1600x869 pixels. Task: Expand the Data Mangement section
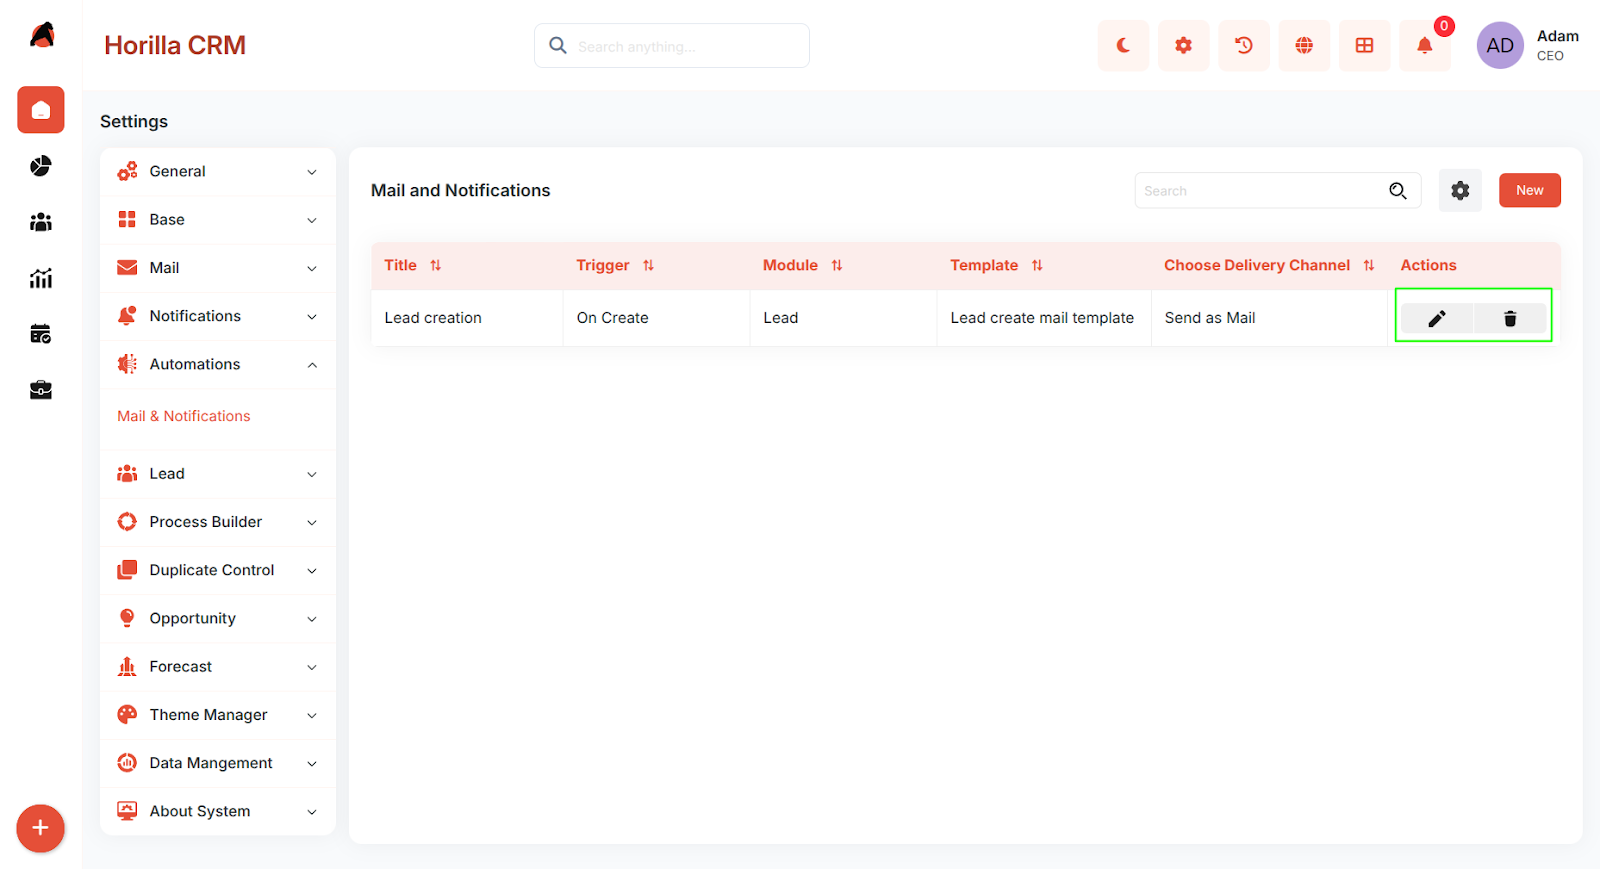[x=218, y=763]
